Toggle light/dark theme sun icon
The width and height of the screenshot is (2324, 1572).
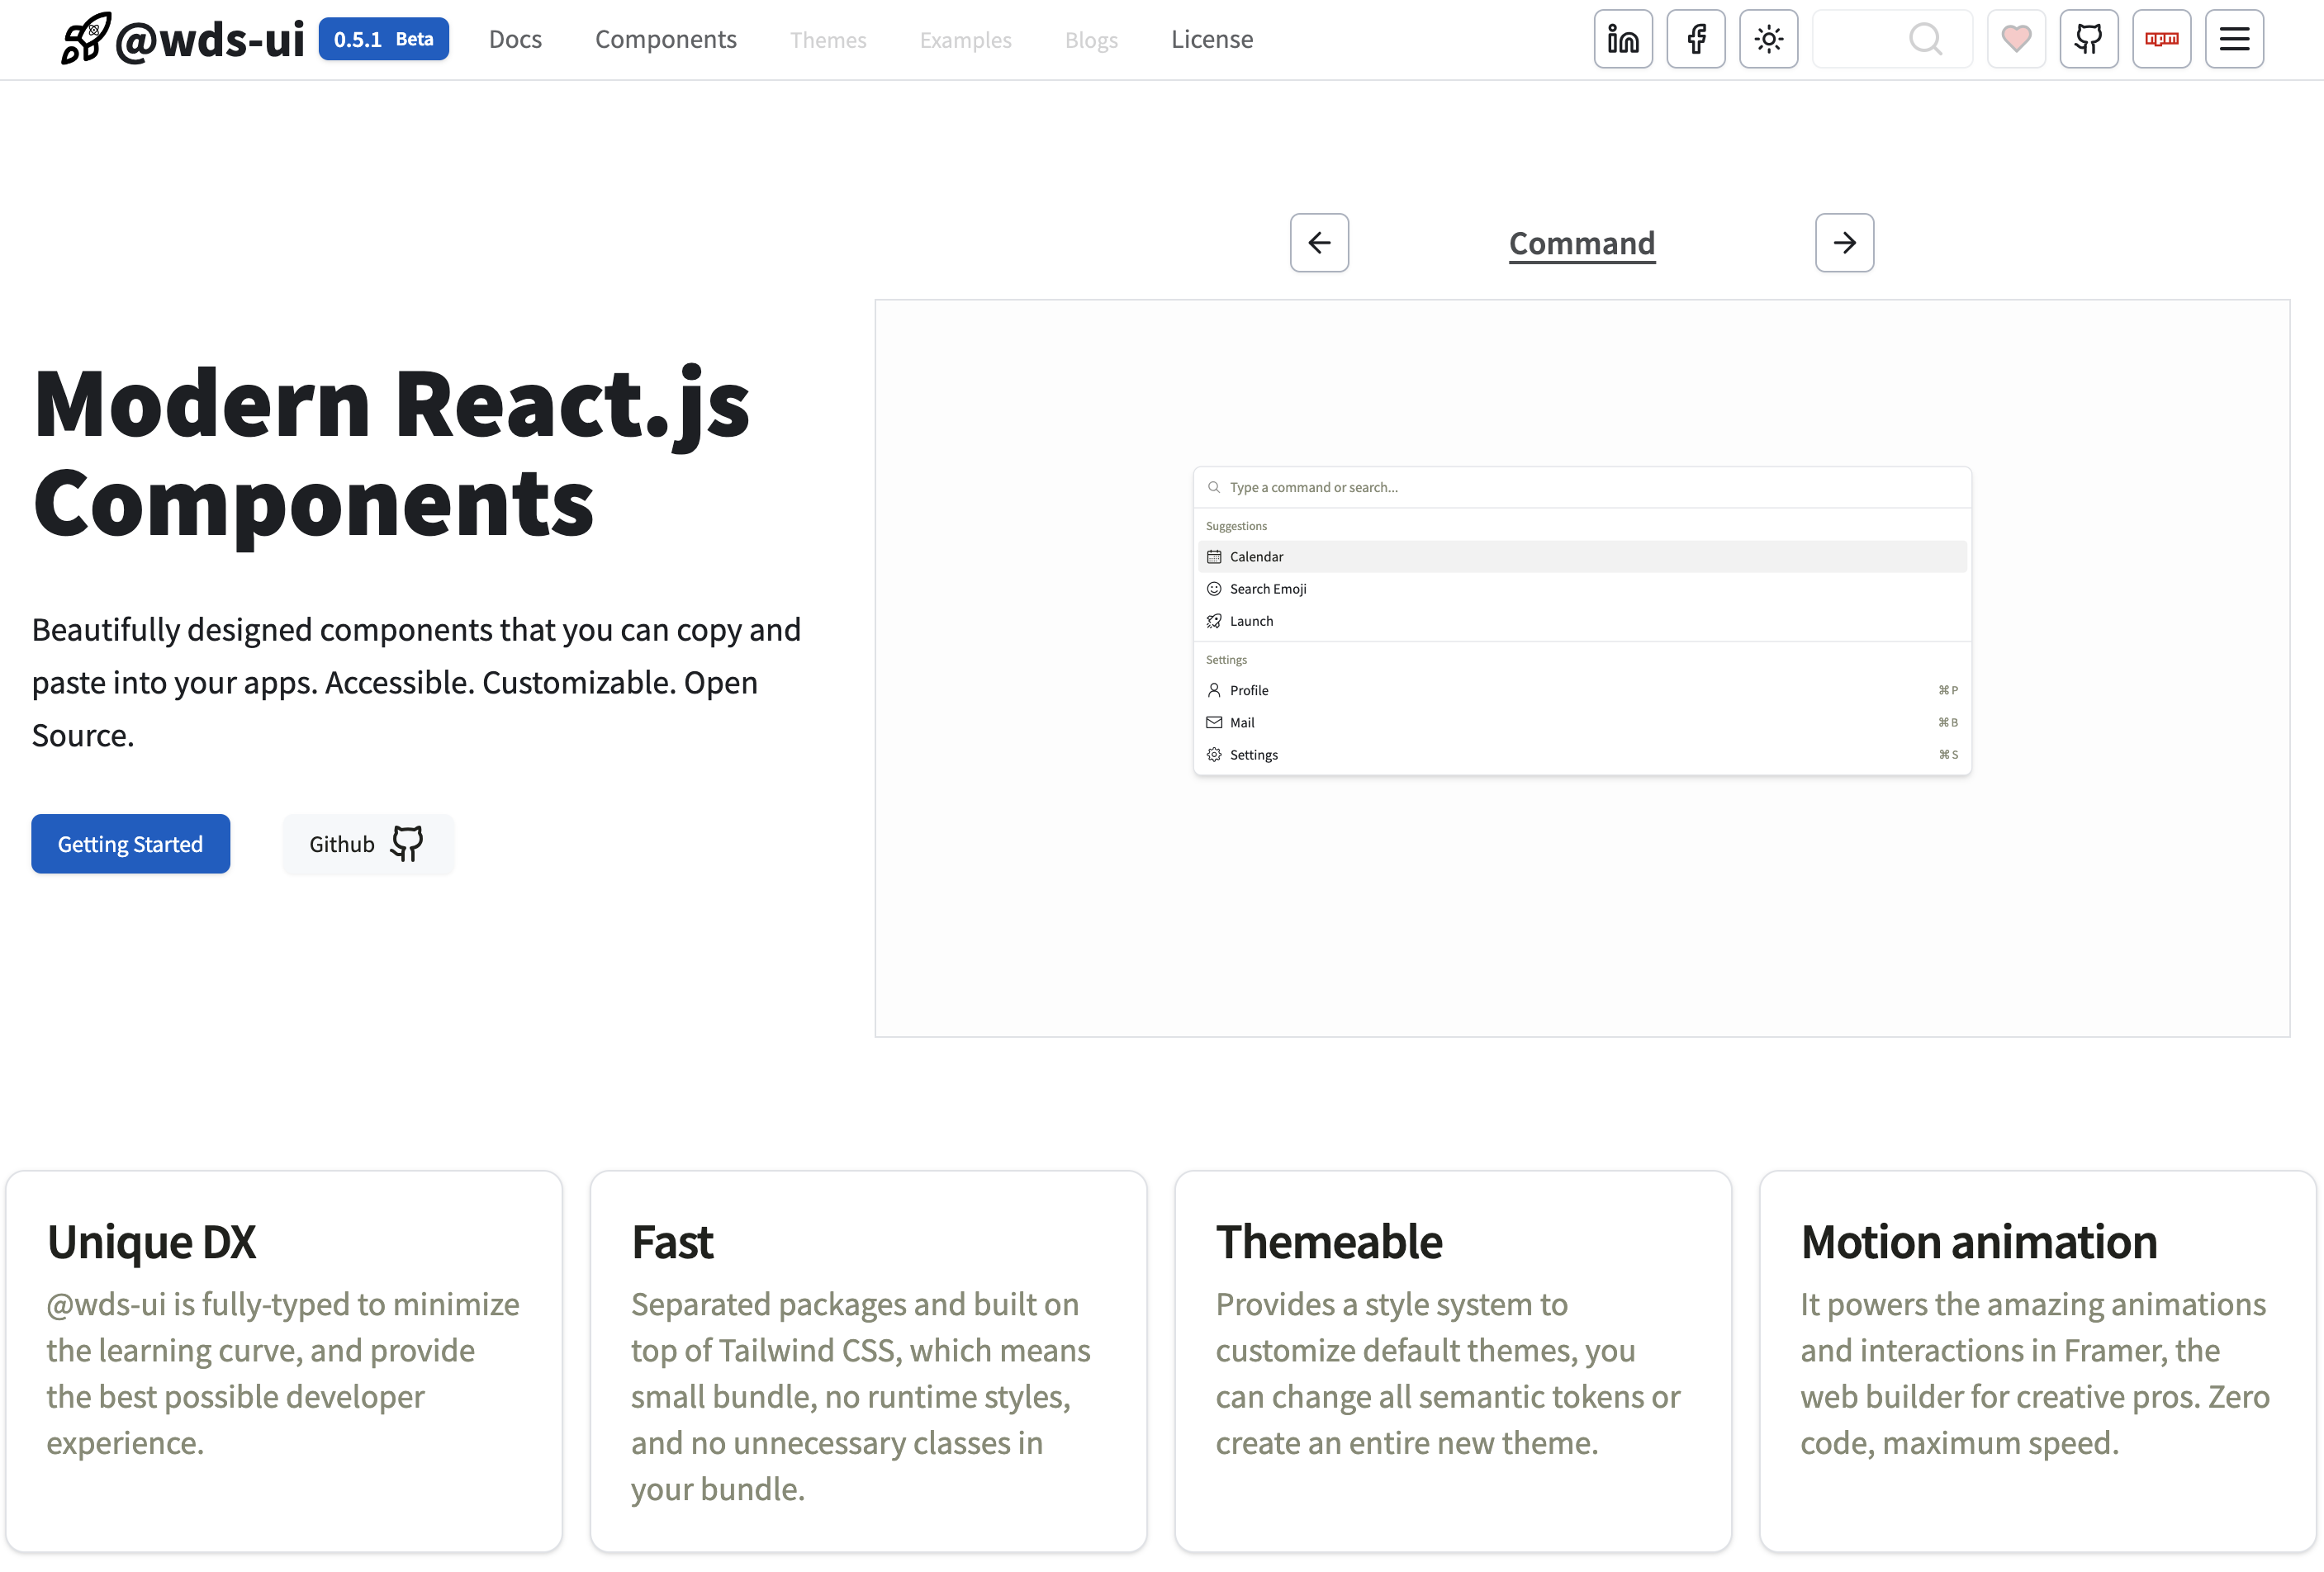click(x=1768, y=39)
